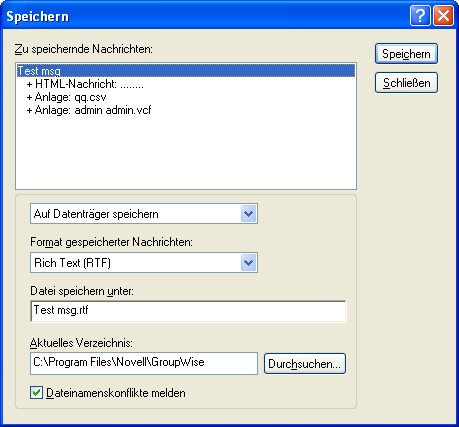Click the Datei speichern unter filename field
The width and height of the screenshot is (459, 427).
point(188,311)
